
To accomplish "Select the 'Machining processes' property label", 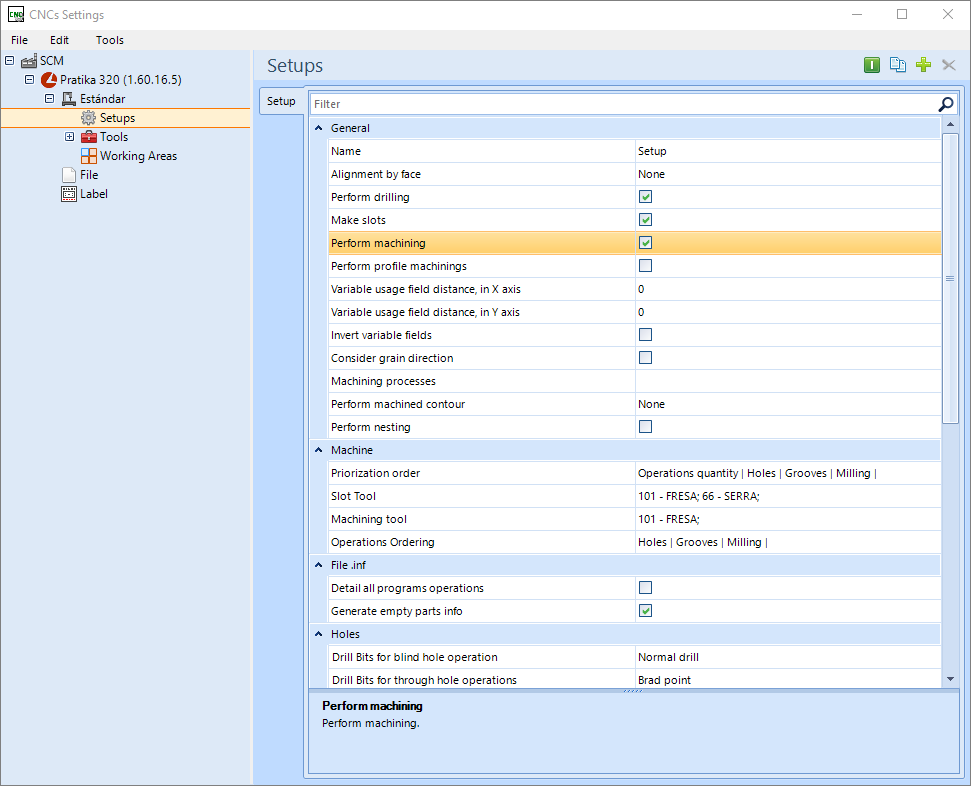I will (x=383, y=381).
